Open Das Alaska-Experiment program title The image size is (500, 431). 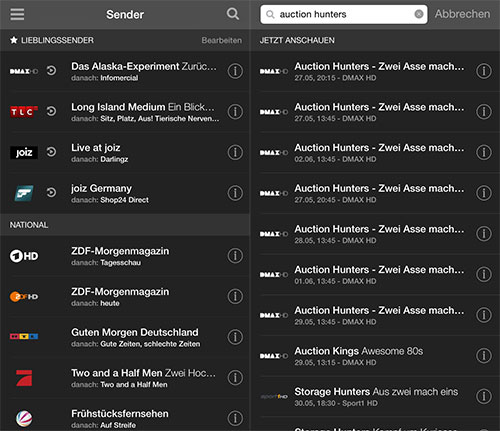144,66
